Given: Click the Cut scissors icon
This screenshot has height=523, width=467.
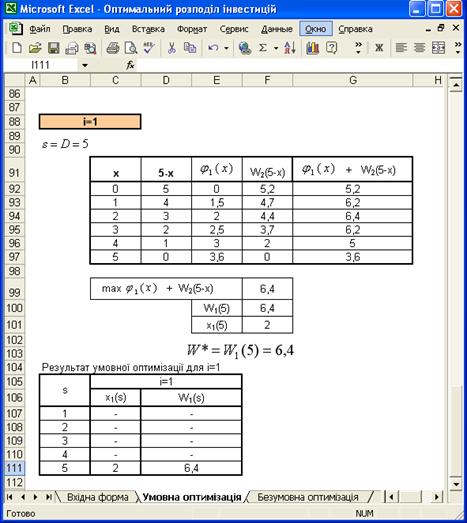Looking at the screenshot, I should click(x=171, y=48).
